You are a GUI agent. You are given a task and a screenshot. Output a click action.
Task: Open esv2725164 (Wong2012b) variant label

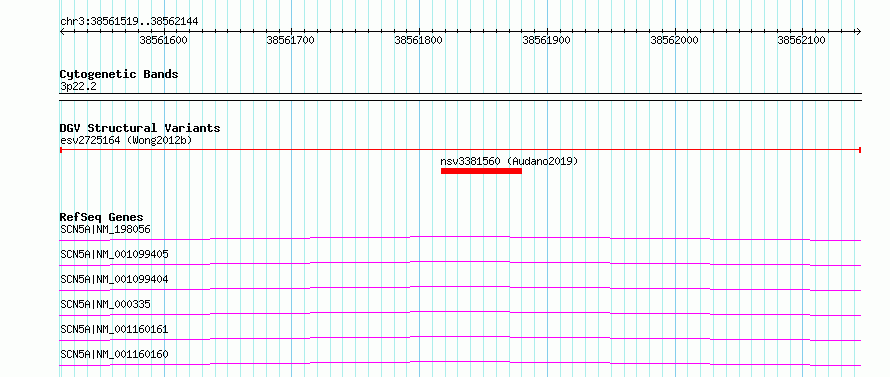[126, 140]
